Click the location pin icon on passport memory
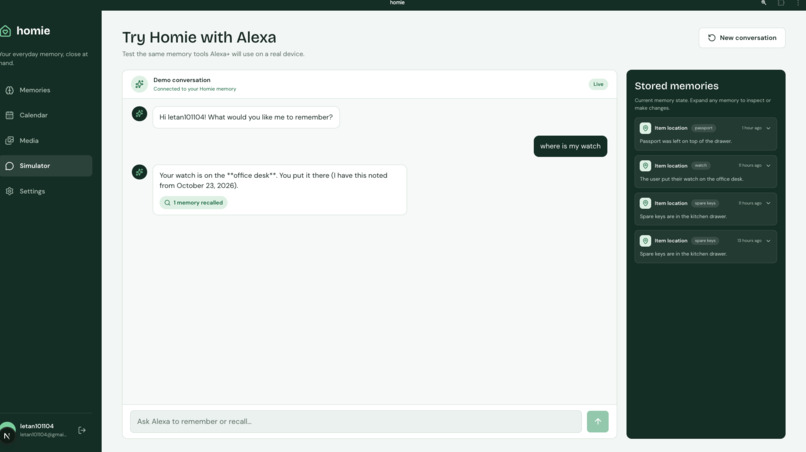Viewport: 806px width, 452px height. [645, 128]
